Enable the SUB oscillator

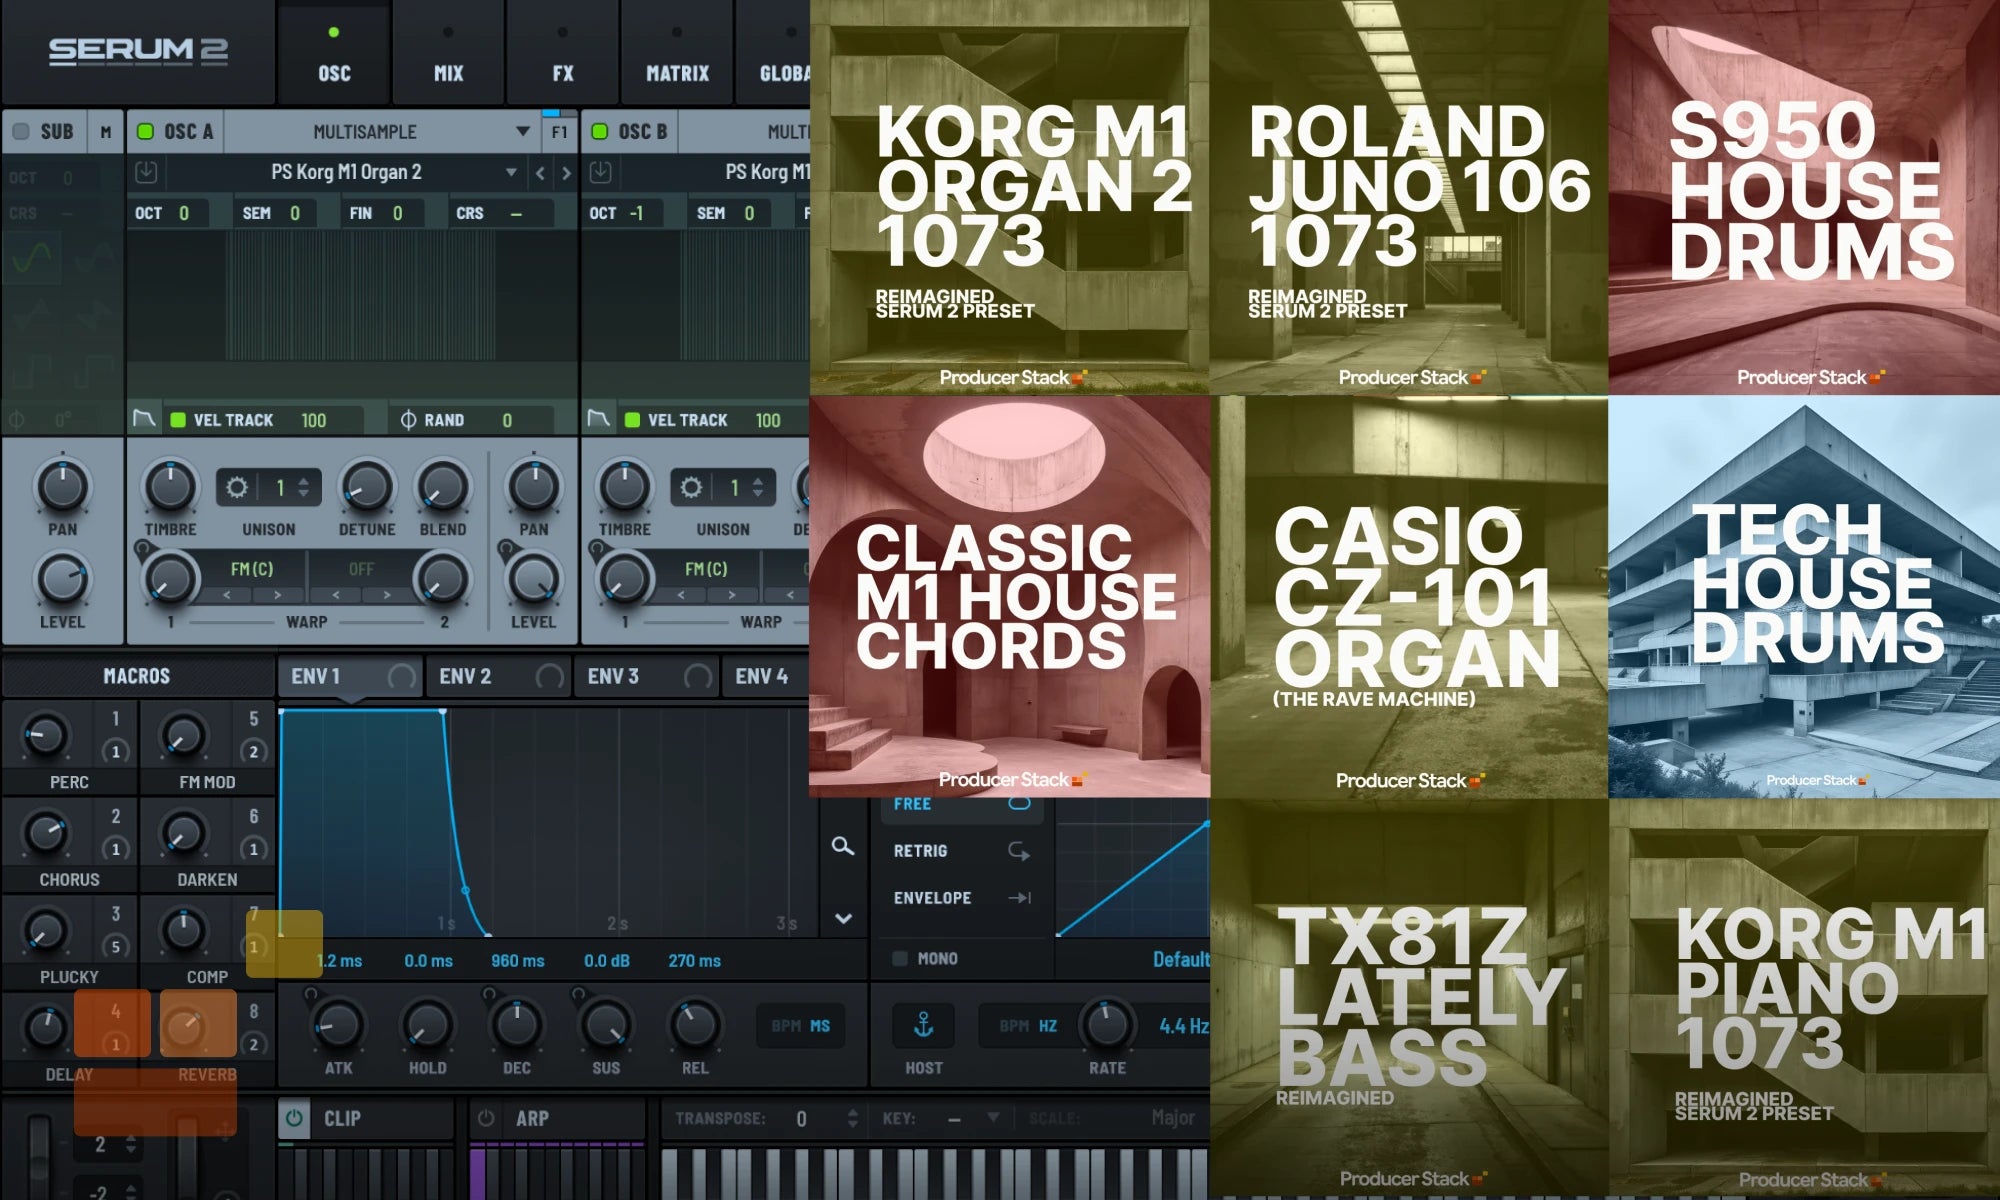coord(21,132)
